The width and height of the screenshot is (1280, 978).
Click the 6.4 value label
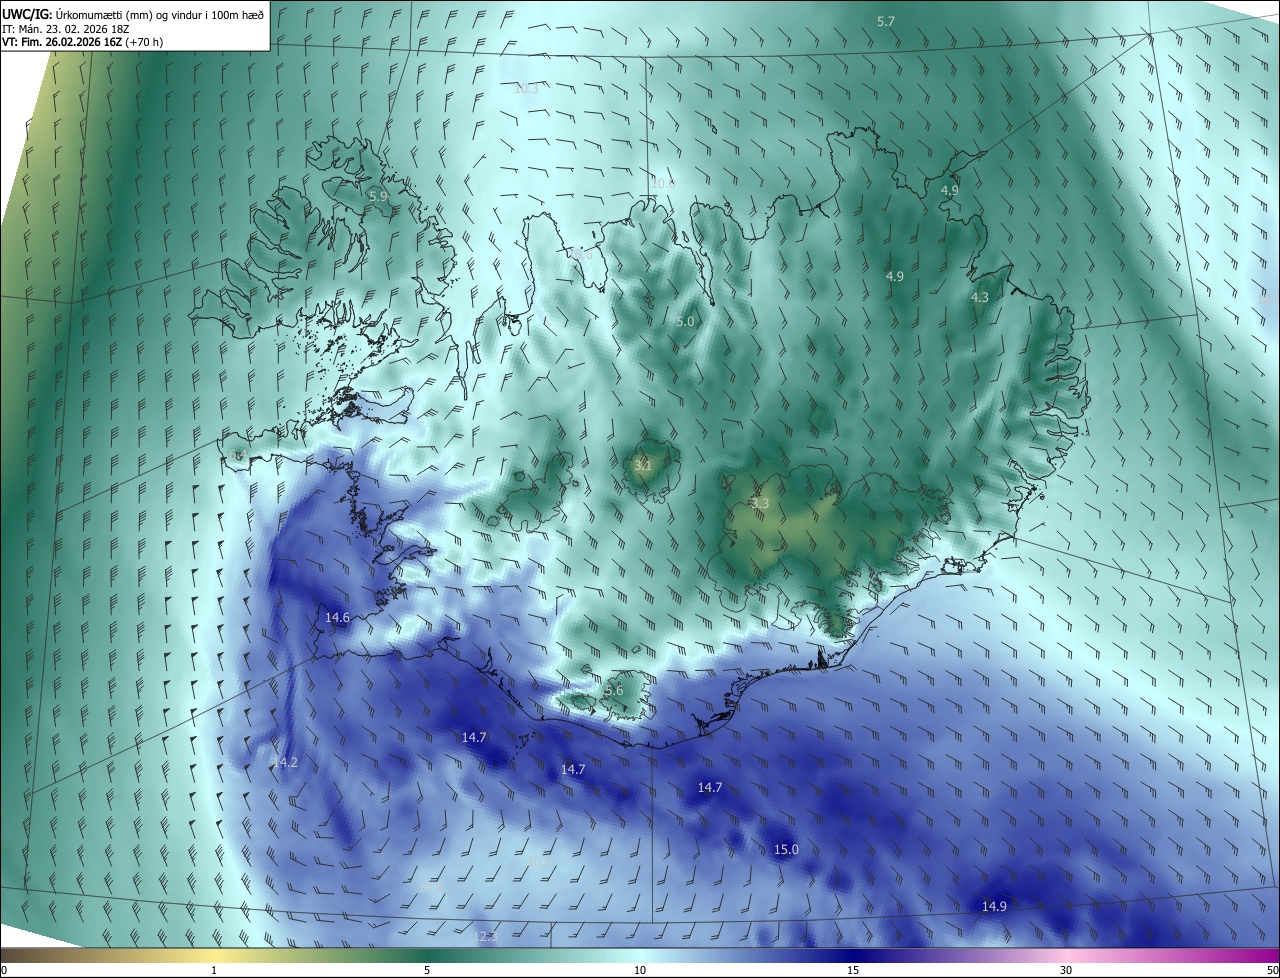238,455
